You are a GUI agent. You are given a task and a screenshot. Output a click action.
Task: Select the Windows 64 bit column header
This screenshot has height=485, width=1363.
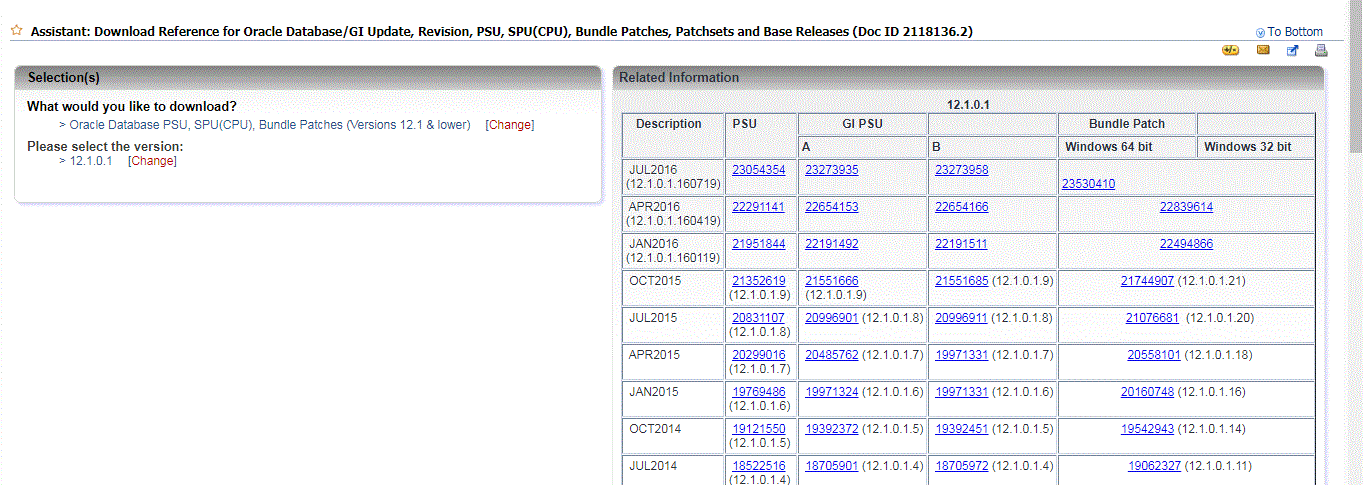click(1127, 147)
